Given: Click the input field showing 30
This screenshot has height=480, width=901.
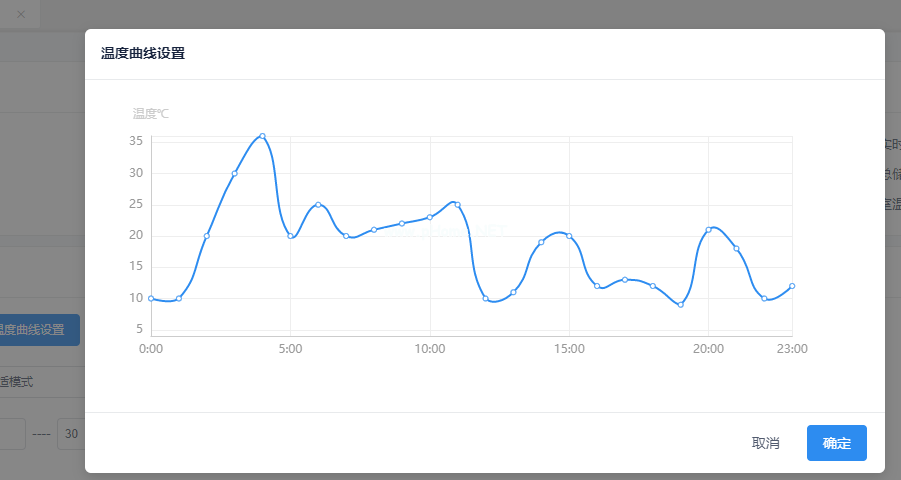Looking at the screenshot, I should pos(70,434).
